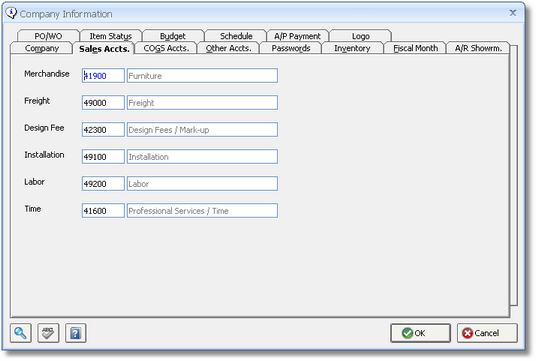Screen dimensions: 536x361
Task: Click the ABC spell check icon
Action: pyautogui.click(x=48, y=333)
